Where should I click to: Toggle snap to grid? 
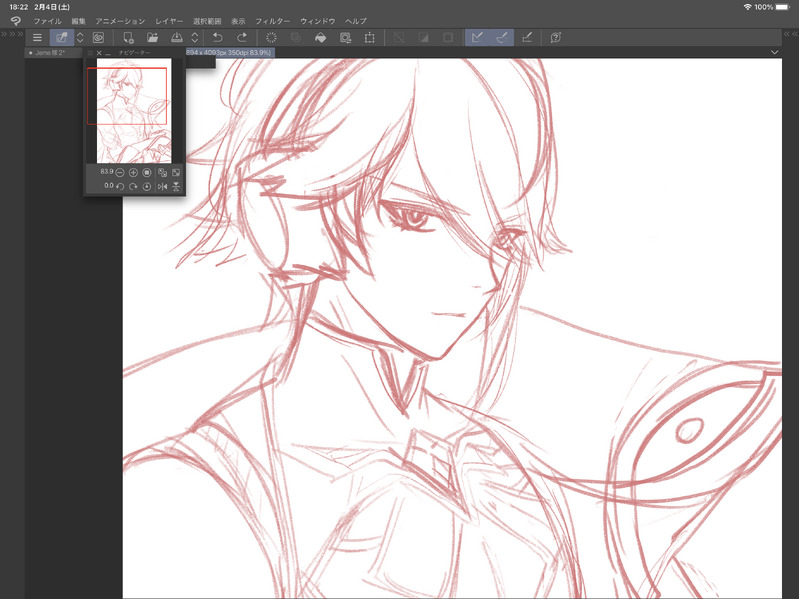pos(527,37)
